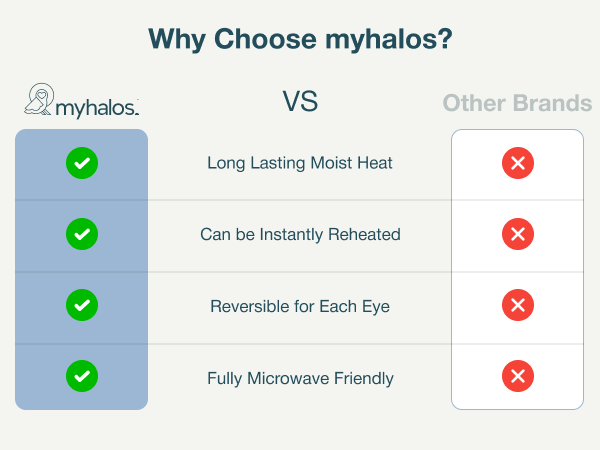The image size is (600, 450).
Task: Click the 'Long Lasting Moist Heat' label
Action: pyautogui.click(x=300, y=163)
